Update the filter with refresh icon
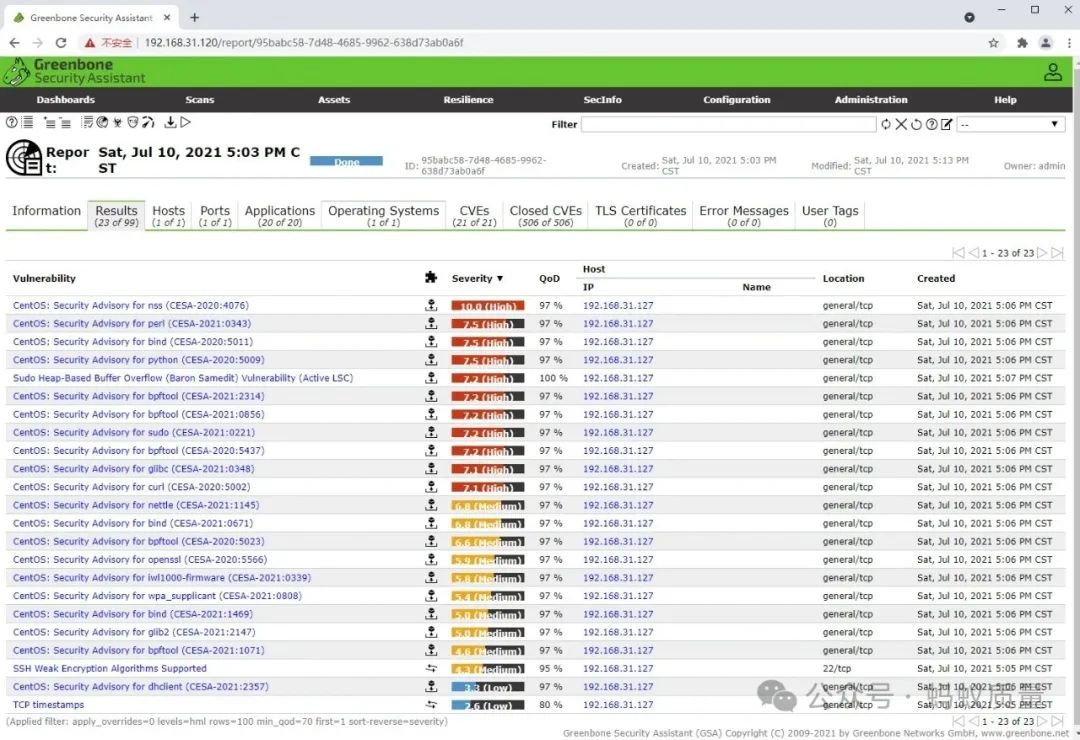The height and width of the screenshot is (740, 1080). coord(886,124)
